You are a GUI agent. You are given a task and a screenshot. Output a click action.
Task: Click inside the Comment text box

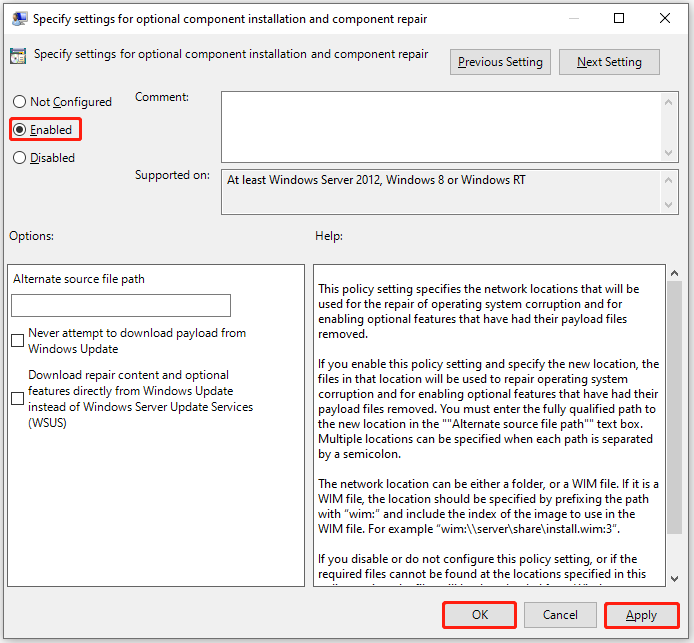(440, 125)
